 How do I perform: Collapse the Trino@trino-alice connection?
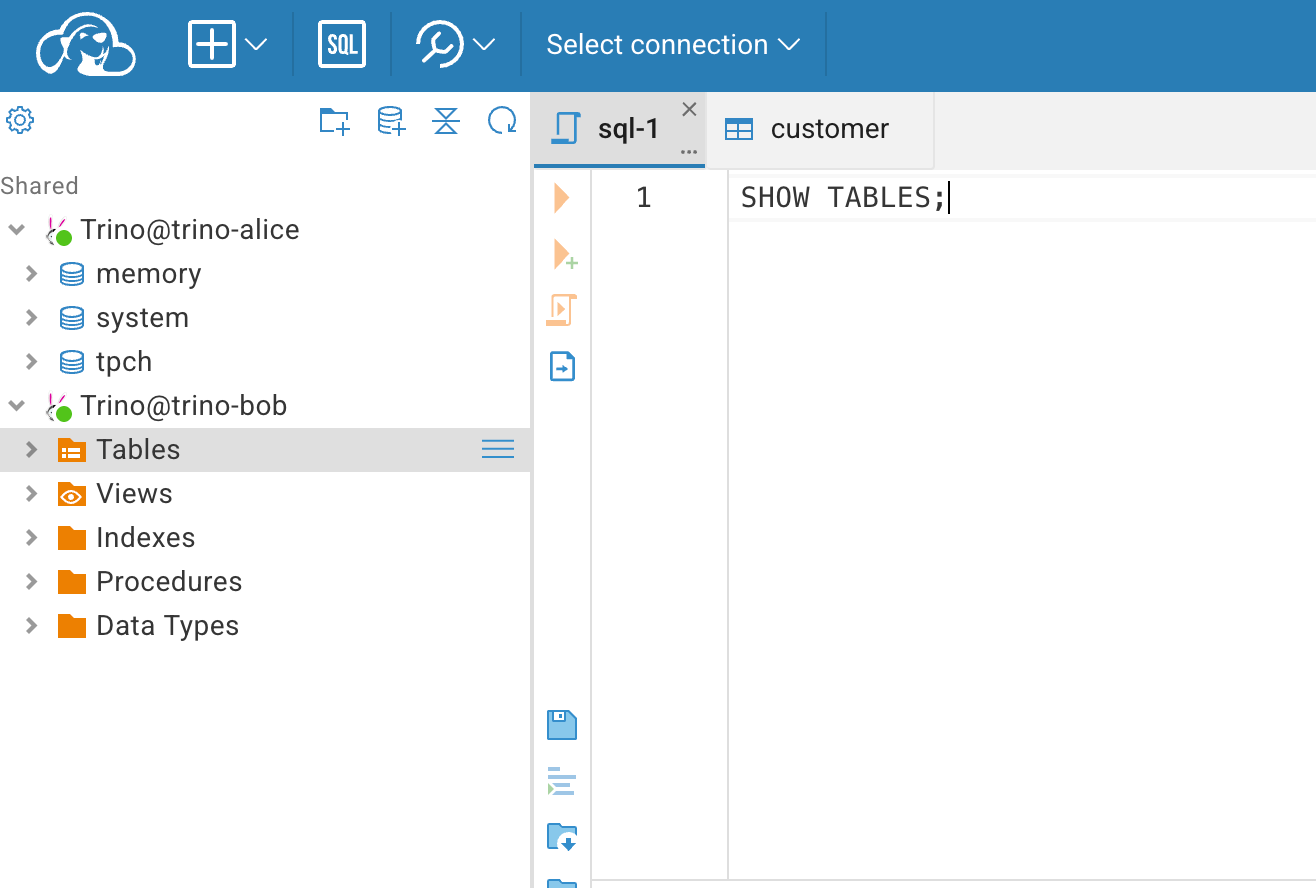(17, 230)
